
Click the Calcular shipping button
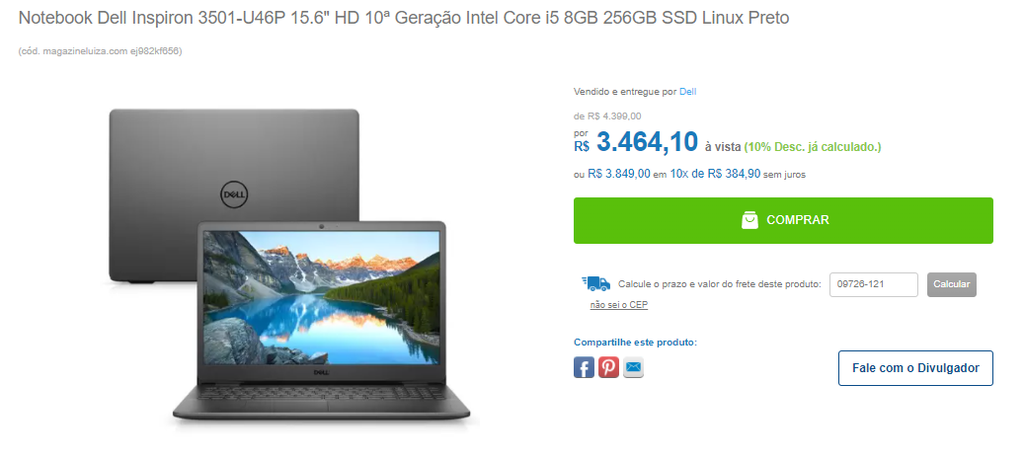pos(952,284)
